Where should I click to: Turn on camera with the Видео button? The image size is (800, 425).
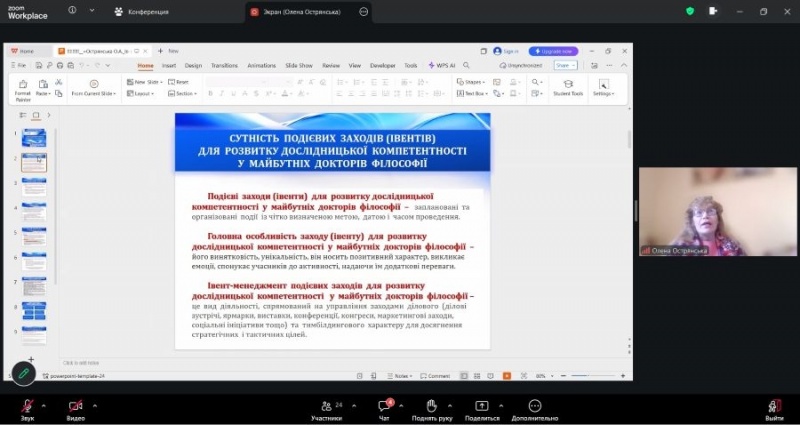point(76,406)
